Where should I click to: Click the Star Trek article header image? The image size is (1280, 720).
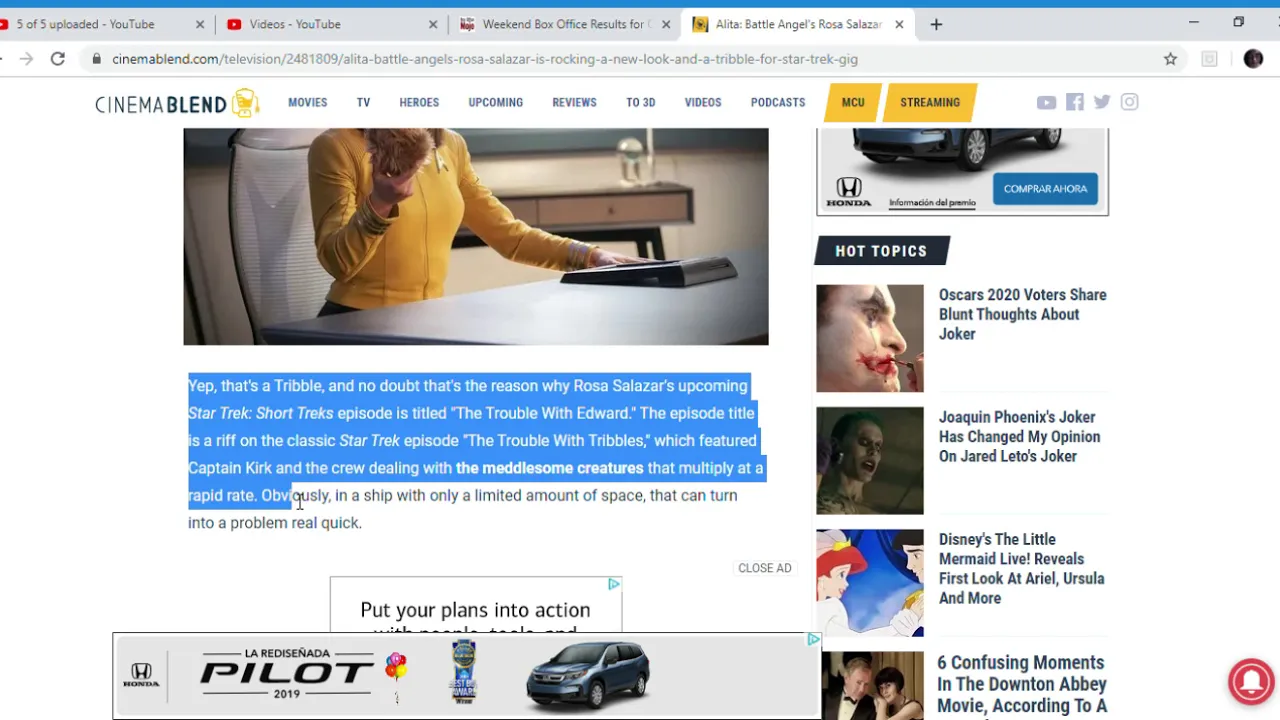476,236
